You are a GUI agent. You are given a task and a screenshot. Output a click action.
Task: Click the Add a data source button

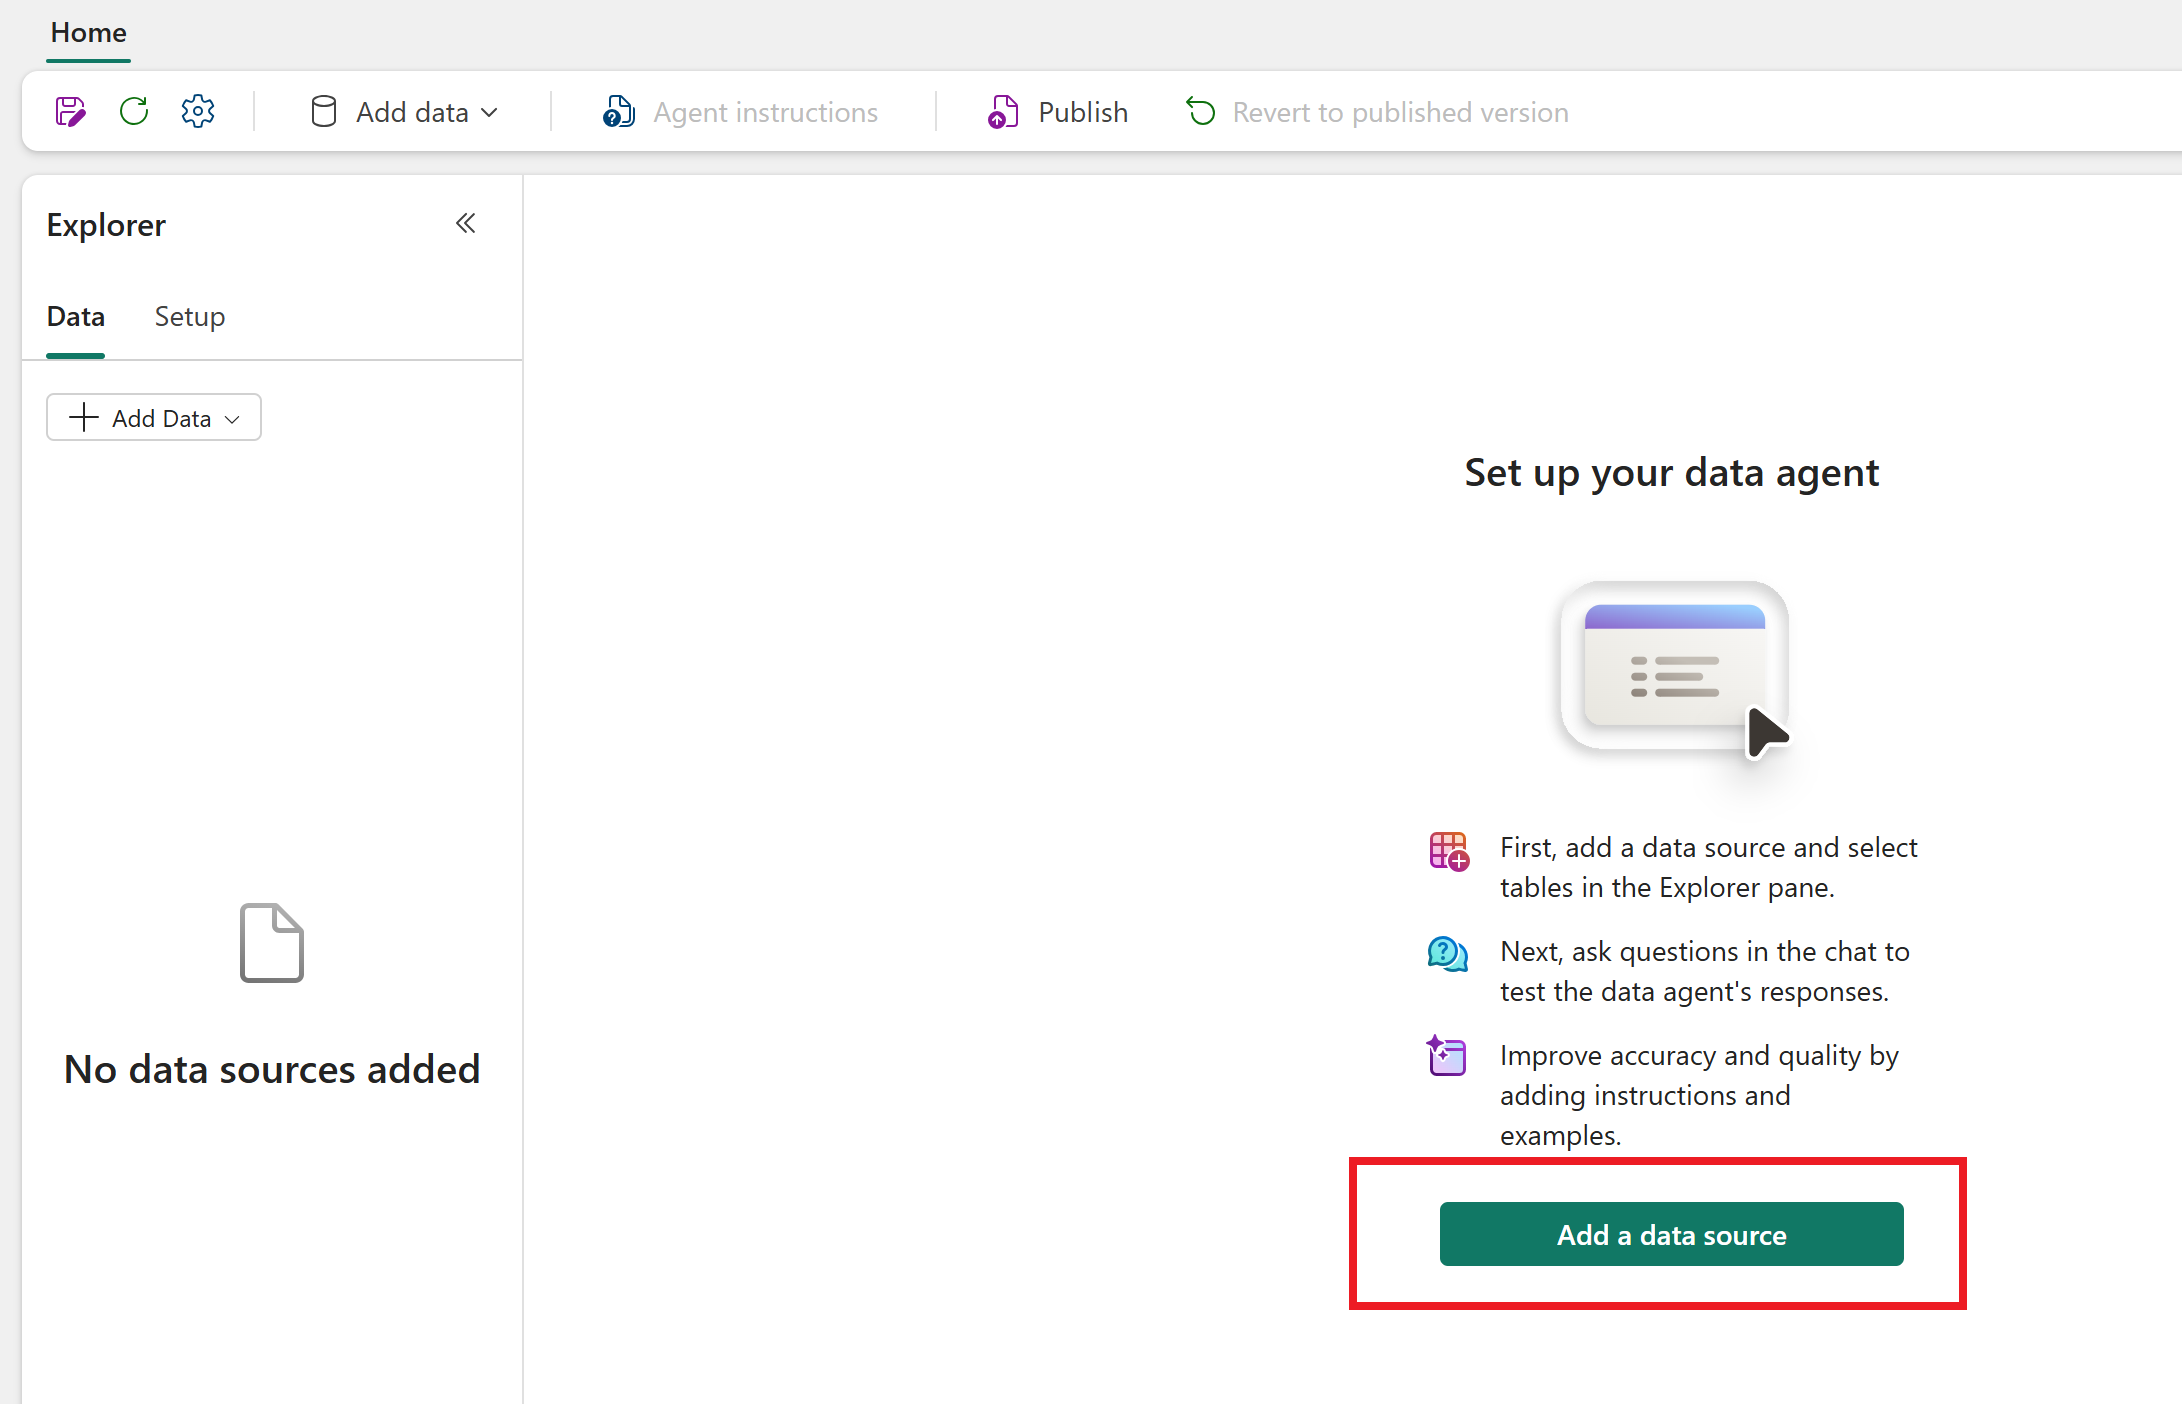[1670, 1234]
